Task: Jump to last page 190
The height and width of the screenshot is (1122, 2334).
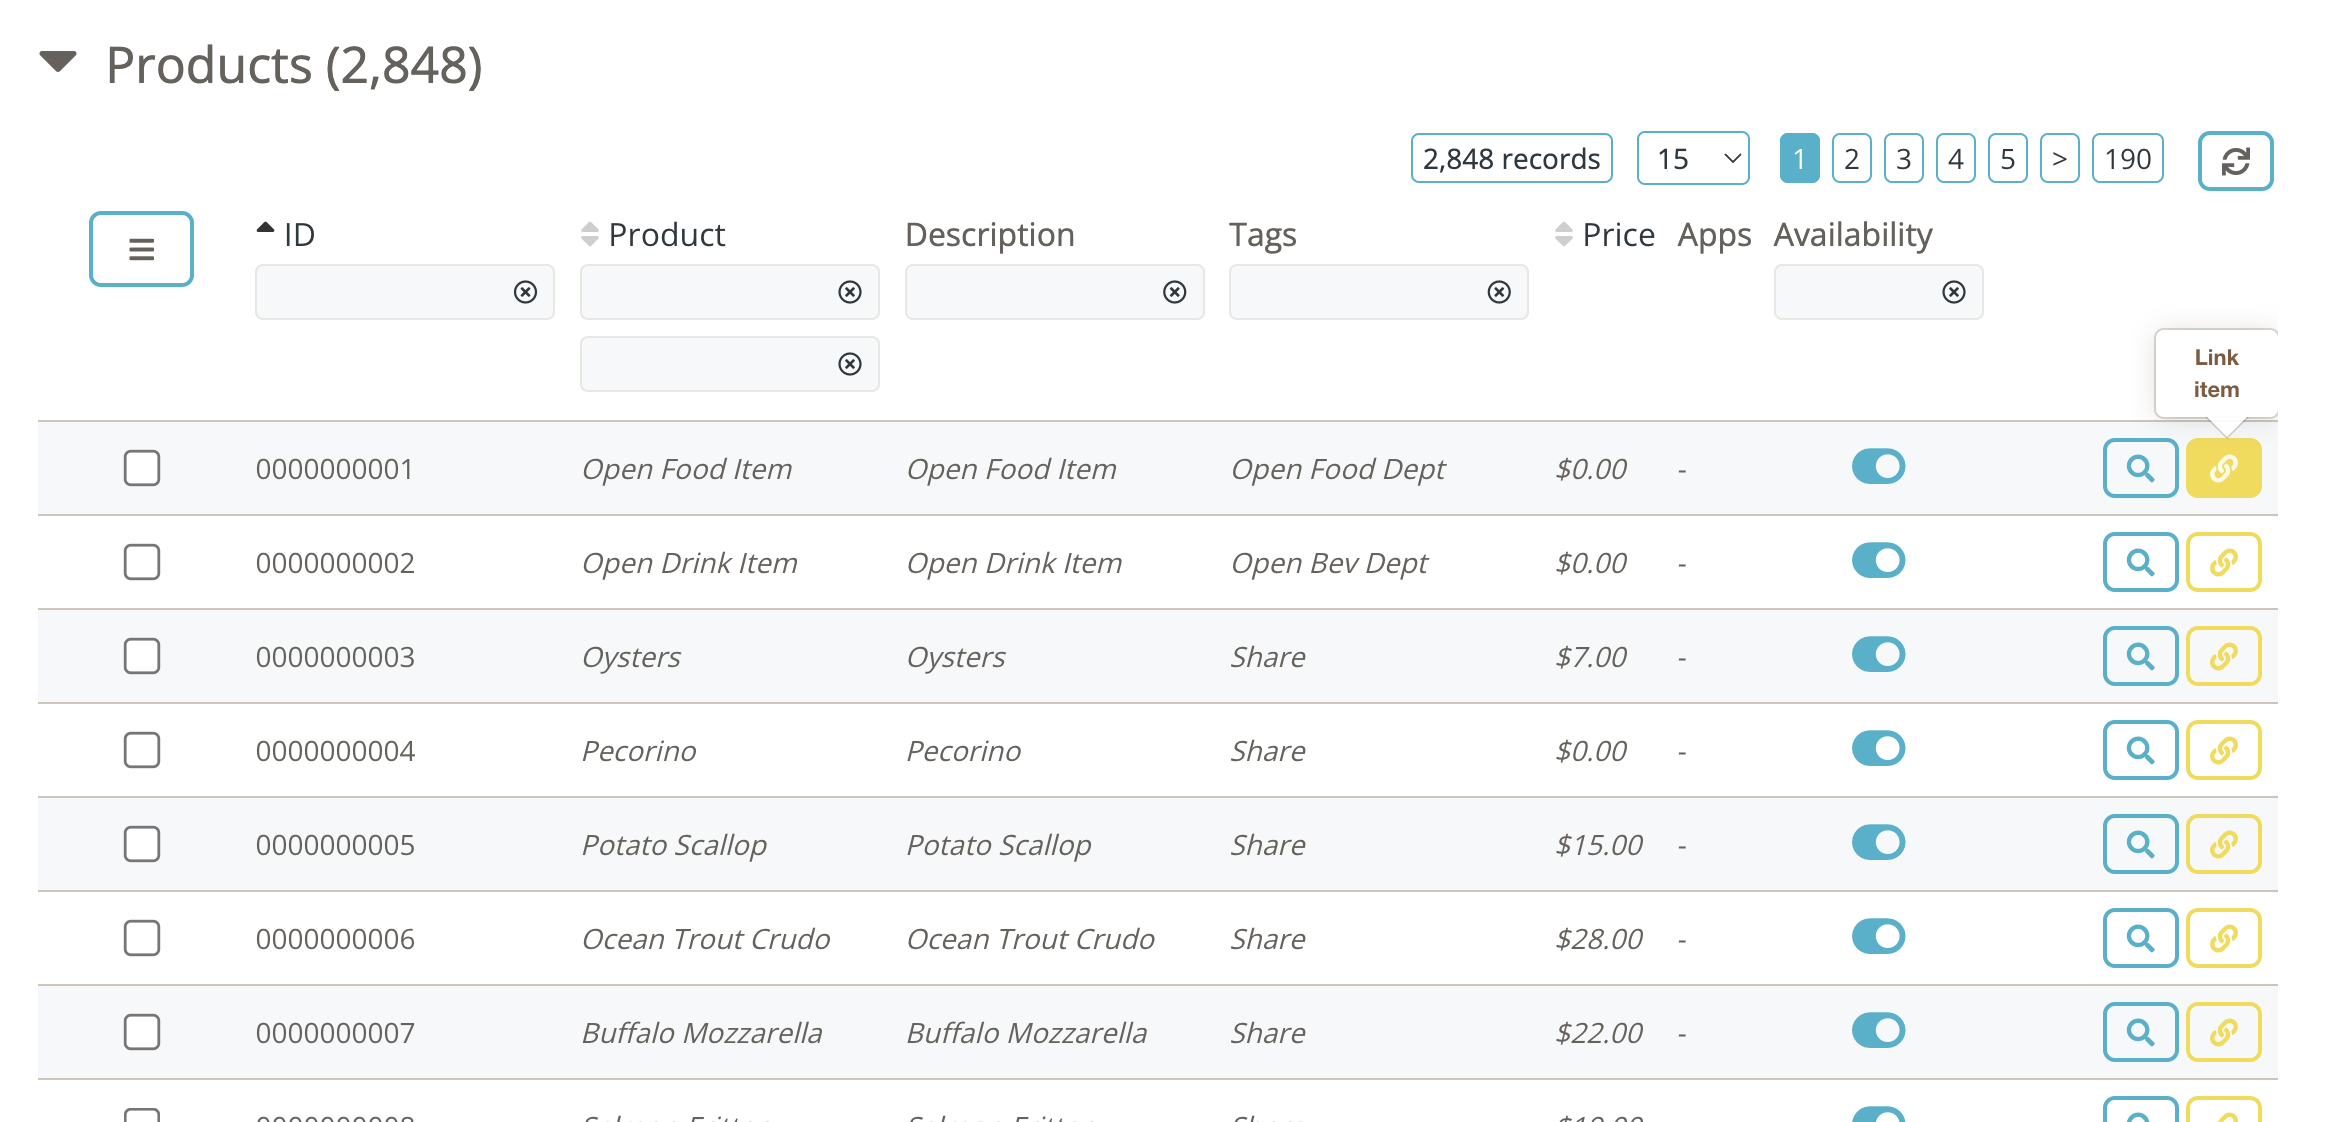Action: [x=2127, y=158]
